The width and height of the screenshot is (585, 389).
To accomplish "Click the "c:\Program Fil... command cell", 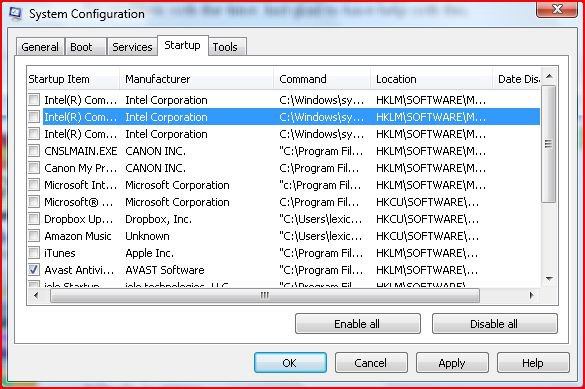I will click(x=320, y=185).
